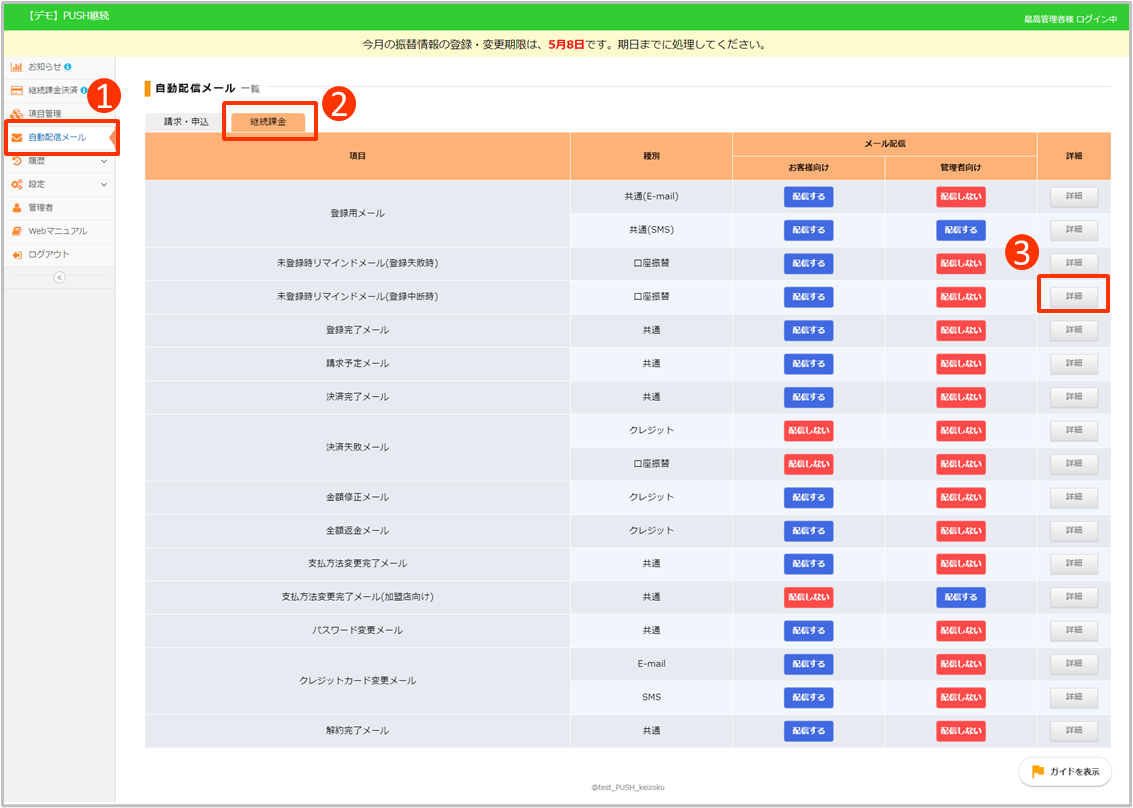
Task: Collapse the sidebar with the double-chevron button
Action: (59, 277)
